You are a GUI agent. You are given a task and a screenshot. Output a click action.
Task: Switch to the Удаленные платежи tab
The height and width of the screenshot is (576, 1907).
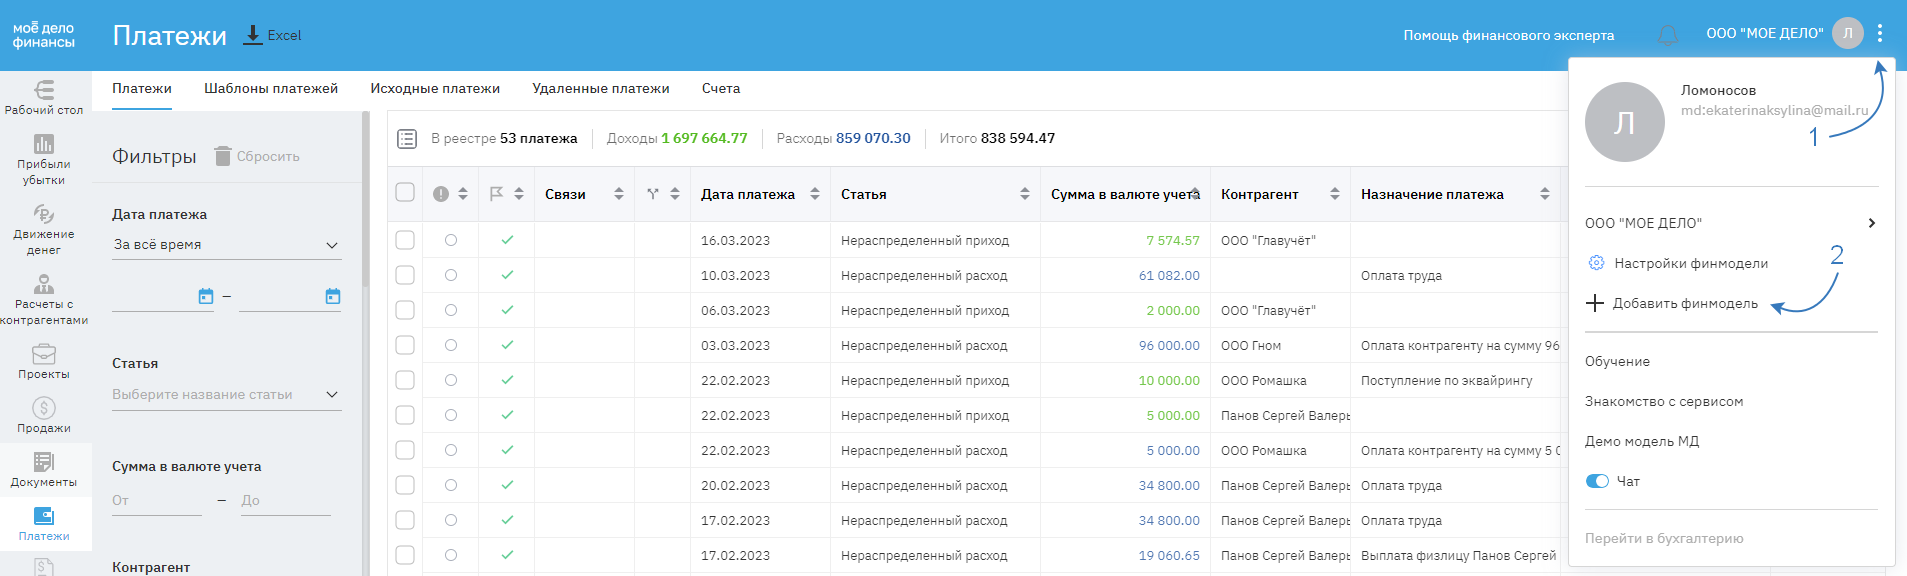[x=600, y=89]
